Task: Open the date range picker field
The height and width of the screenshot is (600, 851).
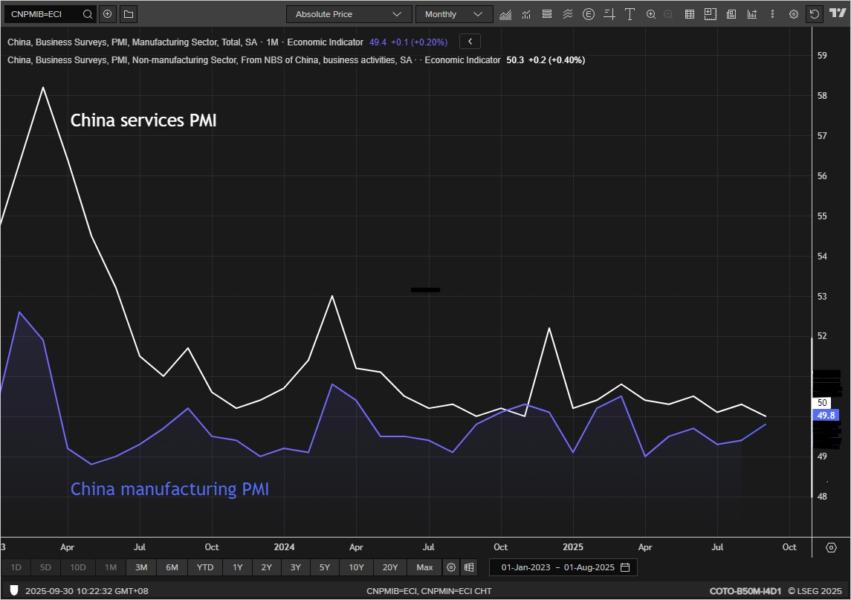Action: (x=564, y=567)
